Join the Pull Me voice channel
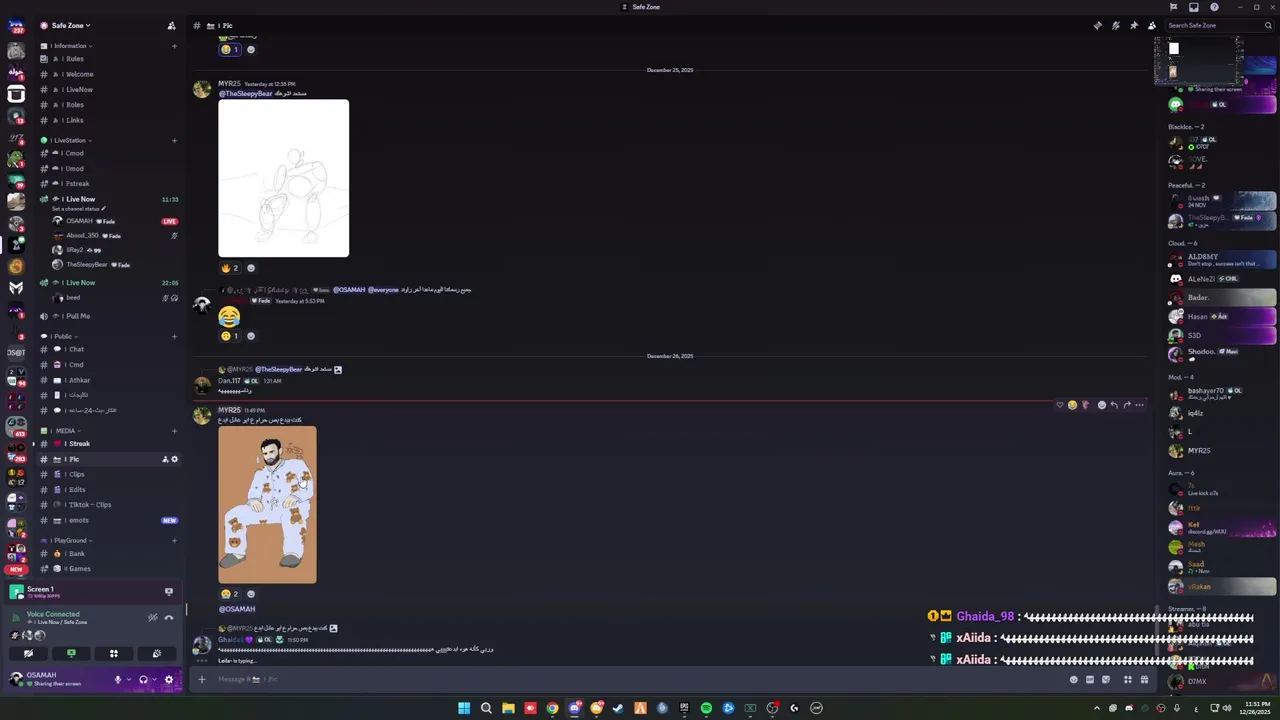Screen dimensions: 1280x720 click(109, 316)
